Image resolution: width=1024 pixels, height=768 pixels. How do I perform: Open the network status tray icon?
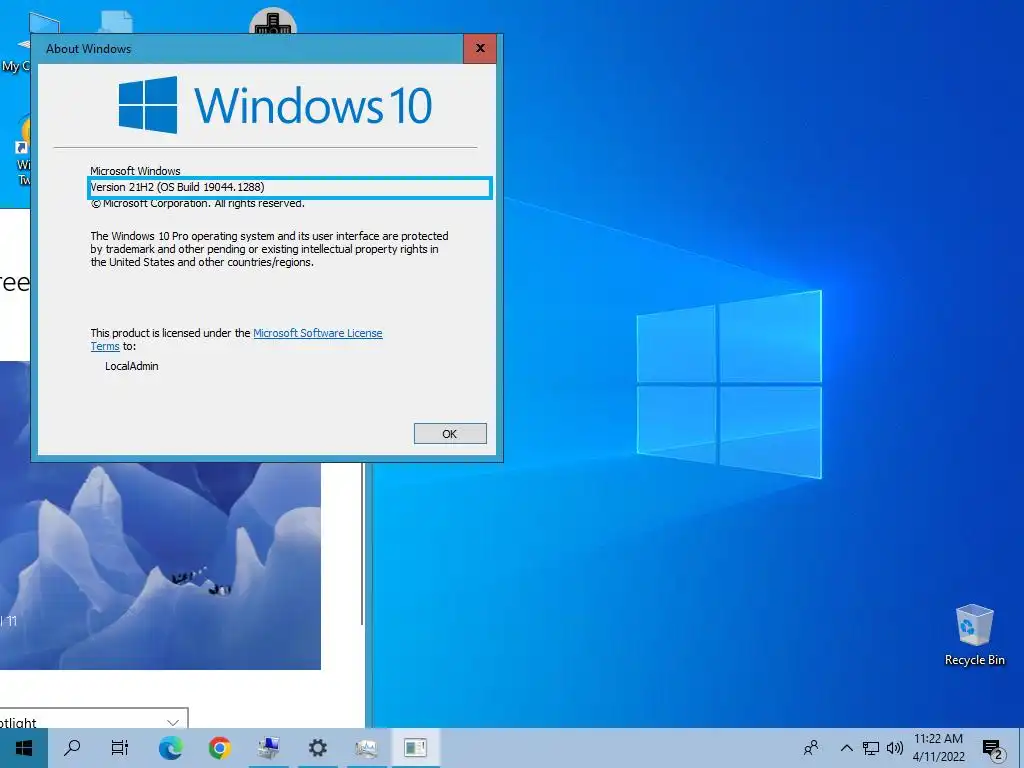(871, 748)
